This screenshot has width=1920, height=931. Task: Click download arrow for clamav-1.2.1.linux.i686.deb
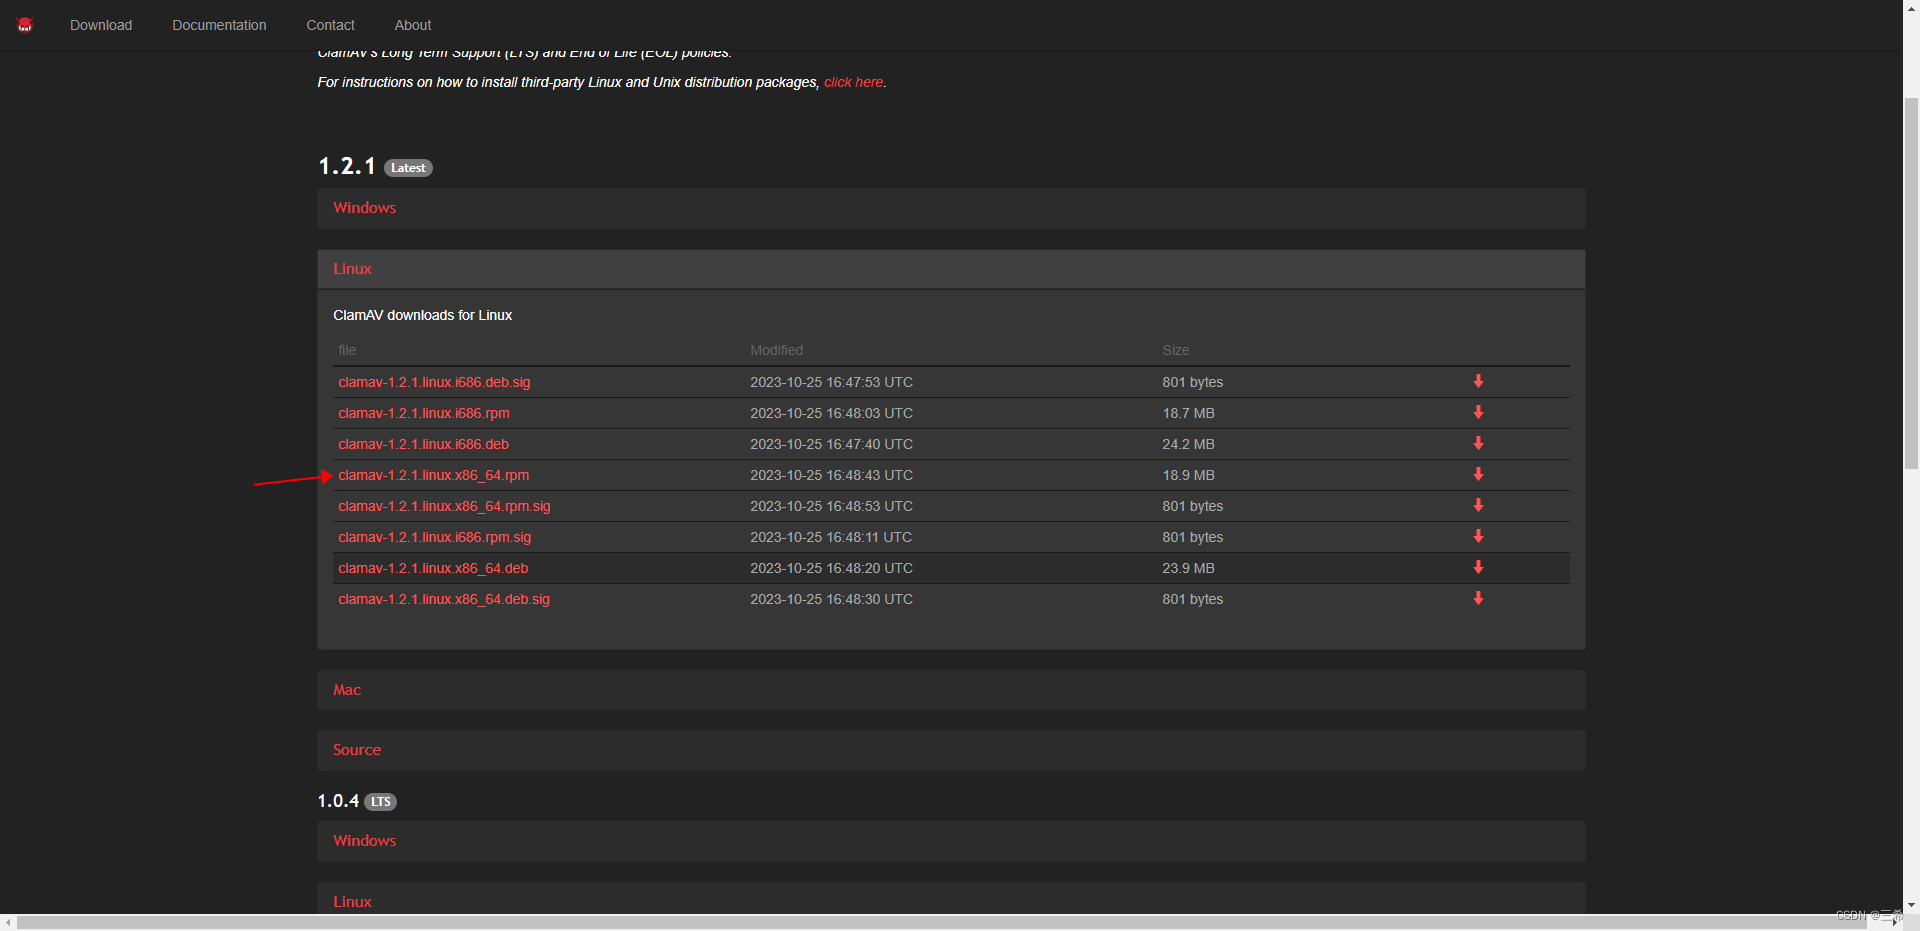1478,443
